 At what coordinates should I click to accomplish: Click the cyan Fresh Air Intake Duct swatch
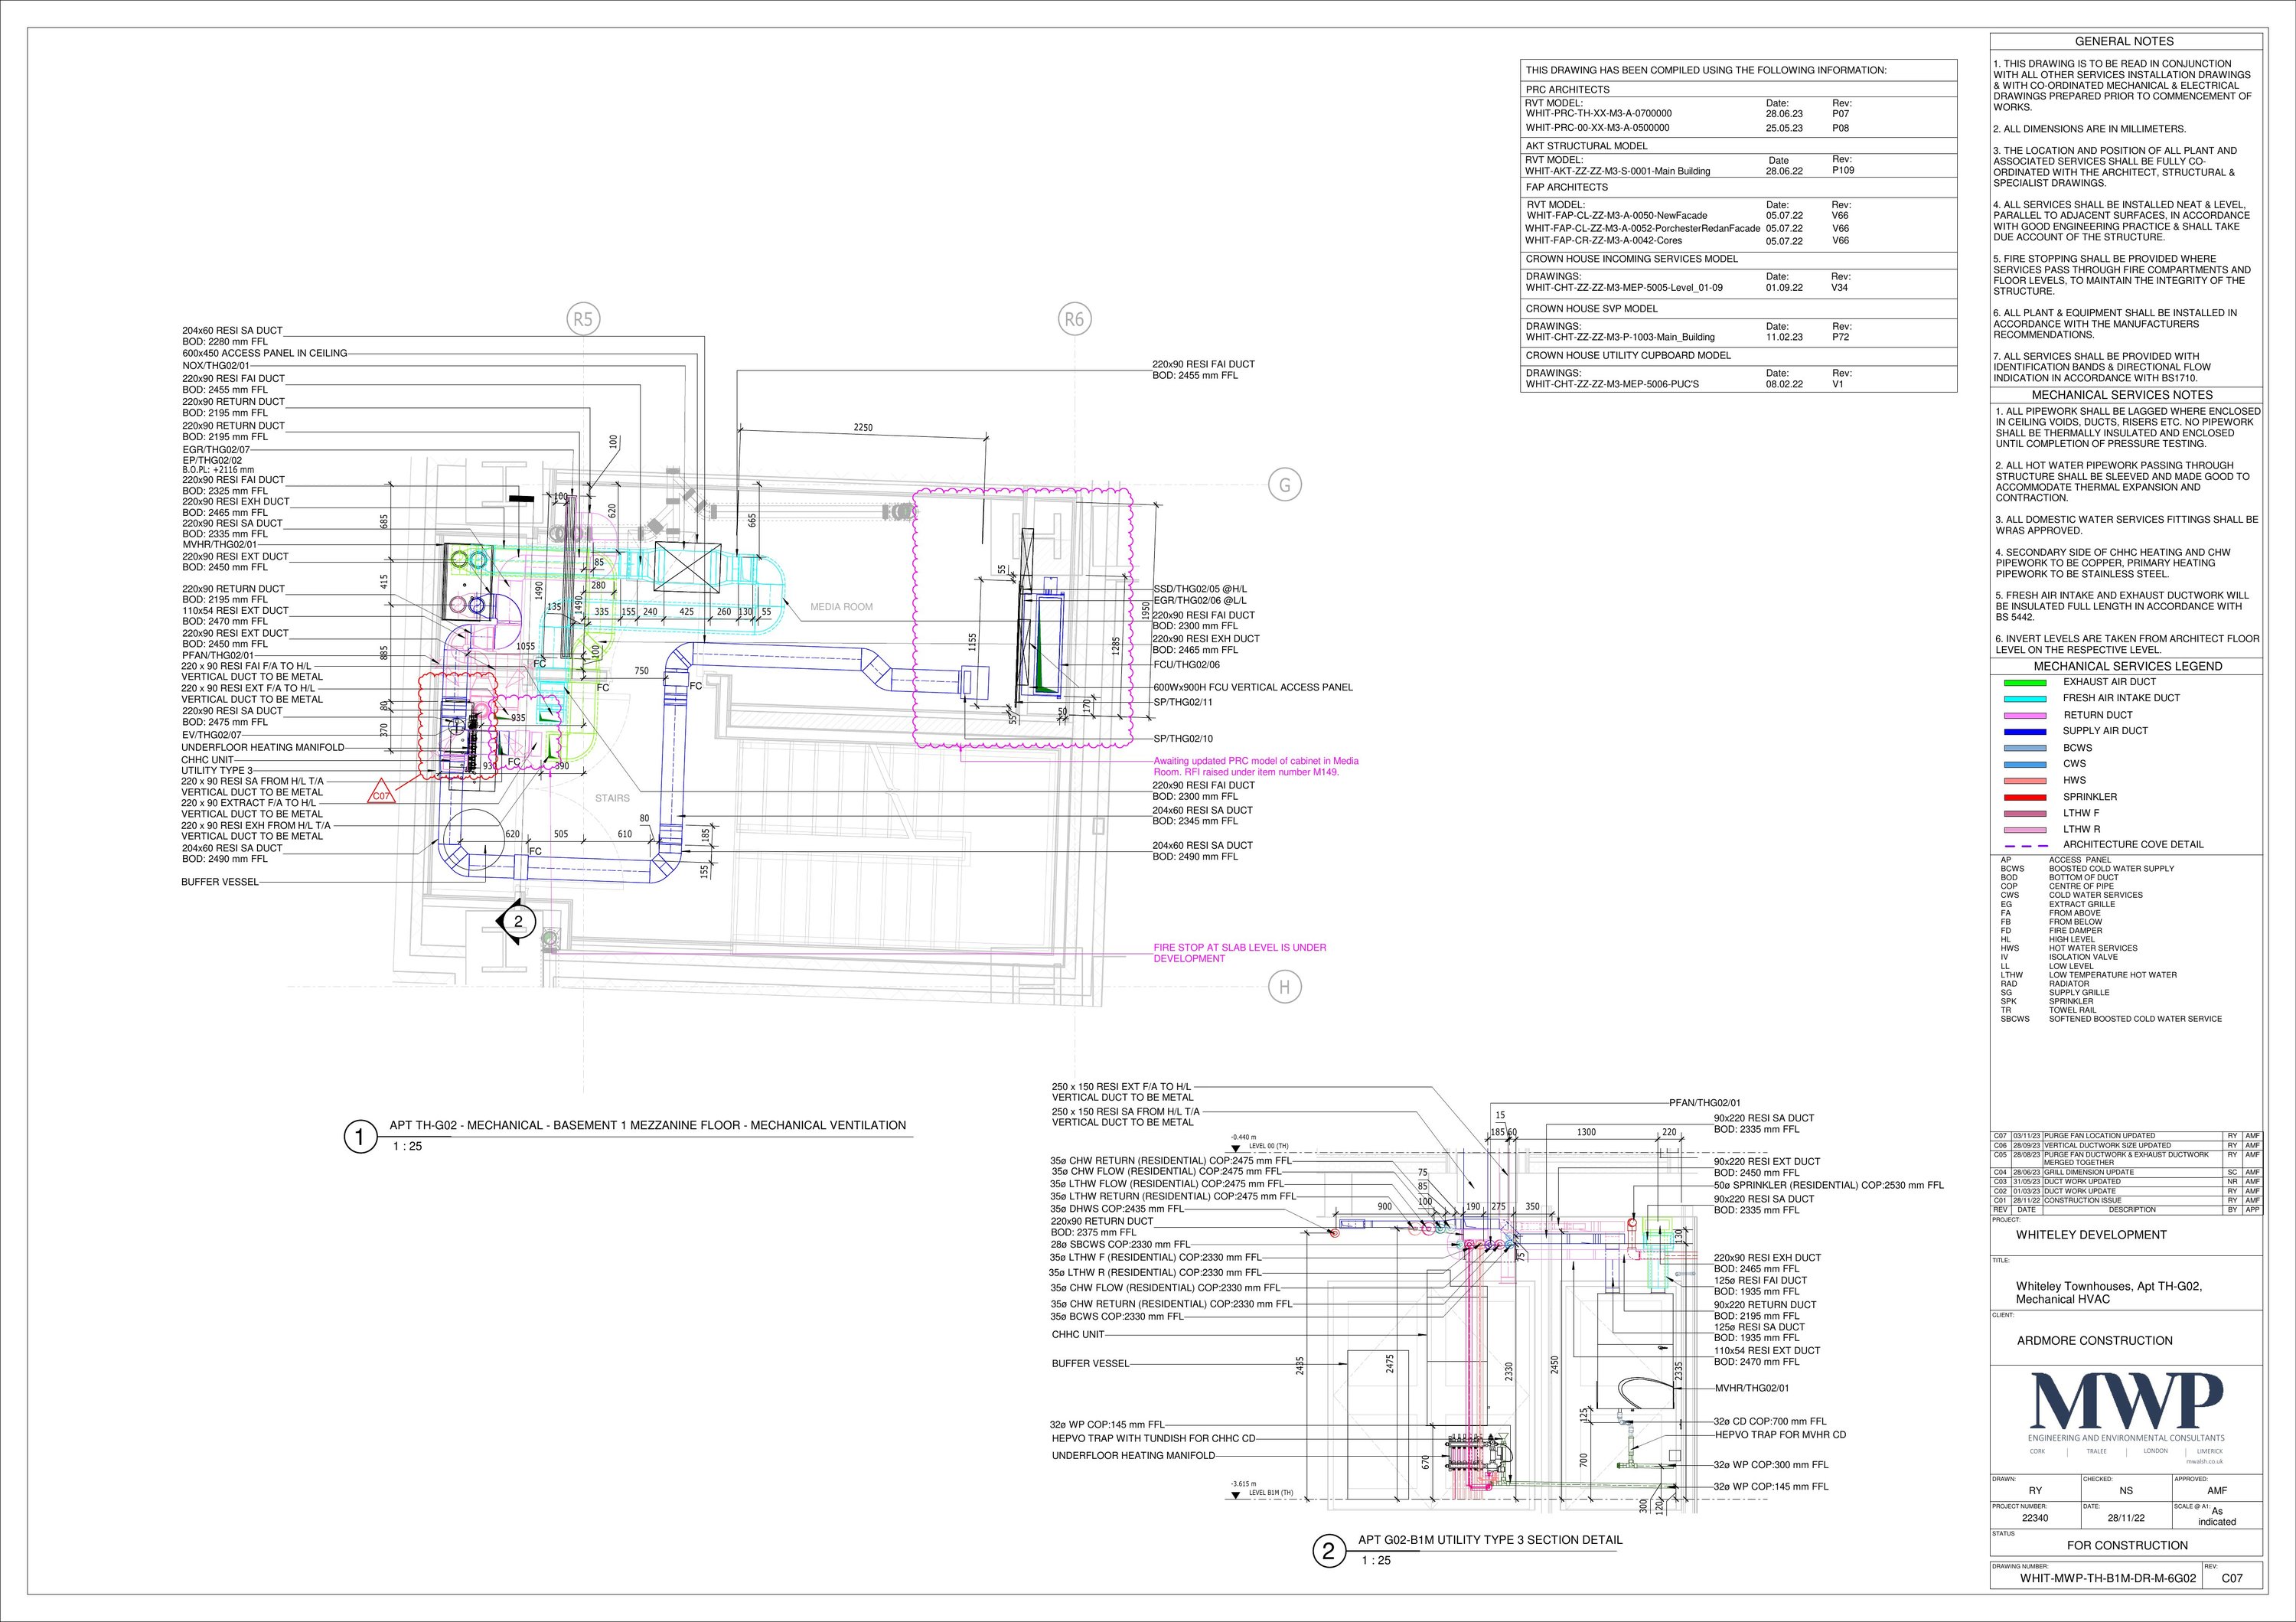pos(2024,698)
